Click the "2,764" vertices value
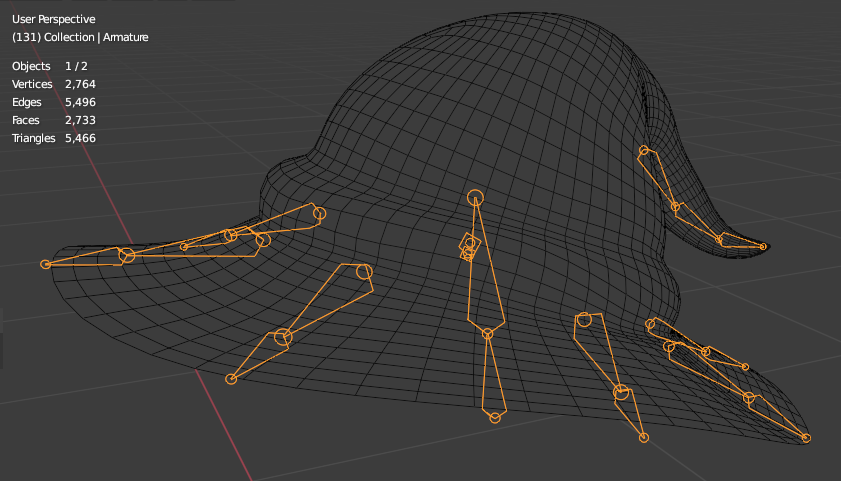Image resolution: width=841 pixels, height=481 pixels. pos(80,84)
